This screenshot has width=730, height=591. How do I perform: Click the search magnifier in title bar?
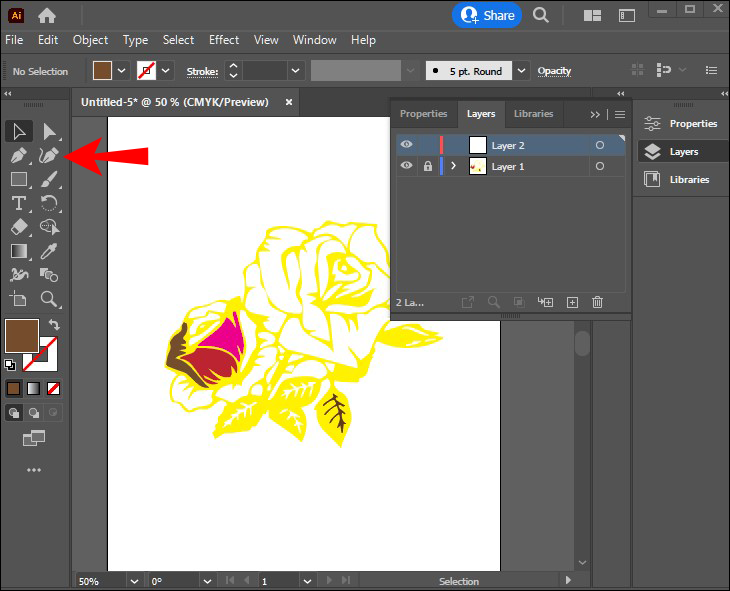tap(540, 15)
